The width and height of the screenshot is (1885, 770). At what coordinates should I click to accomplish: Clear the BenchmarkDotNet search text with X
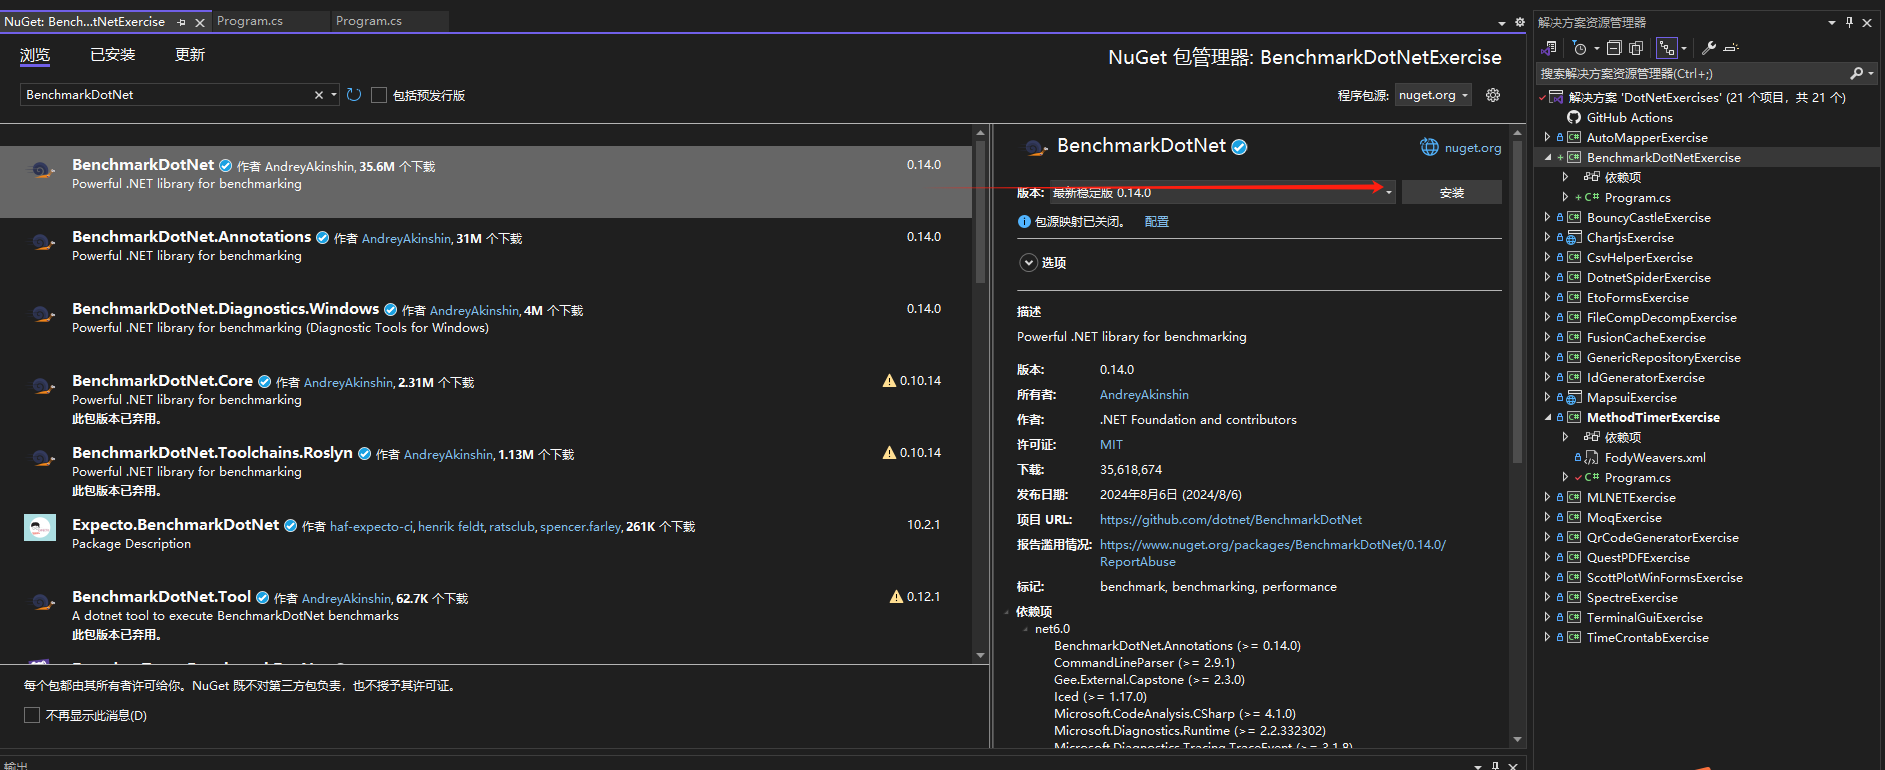pos(319,95)
